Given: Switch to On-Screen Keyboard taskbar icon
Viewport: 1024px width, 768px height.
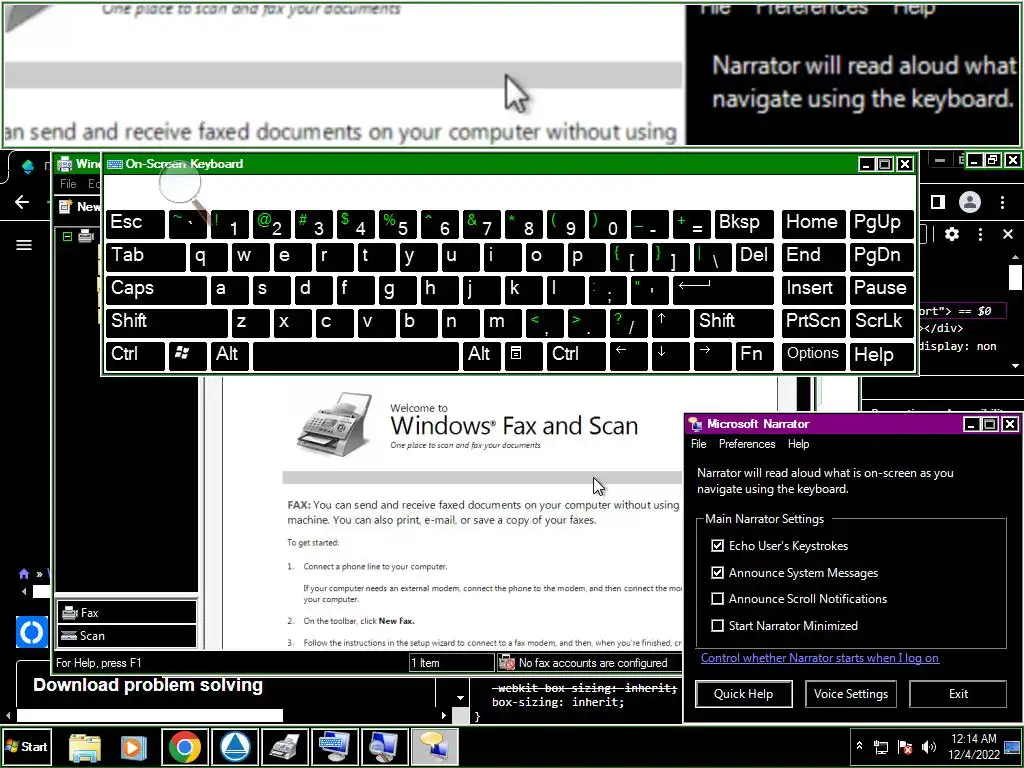Looking at the screenshot, I should point(334,747).
